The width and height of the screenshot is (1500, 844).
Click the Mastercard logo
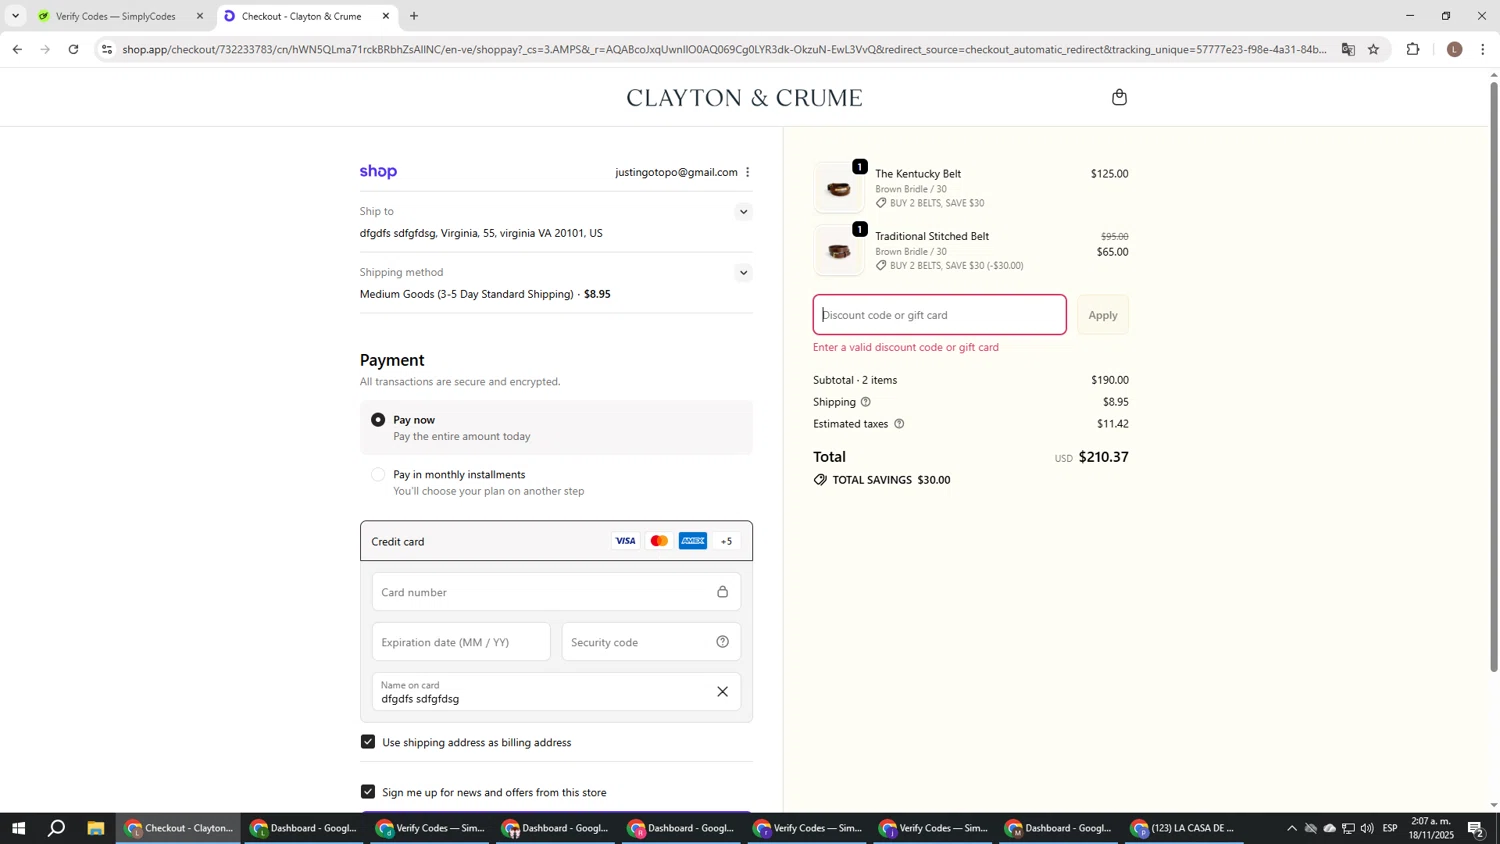[x=659, y=541]
